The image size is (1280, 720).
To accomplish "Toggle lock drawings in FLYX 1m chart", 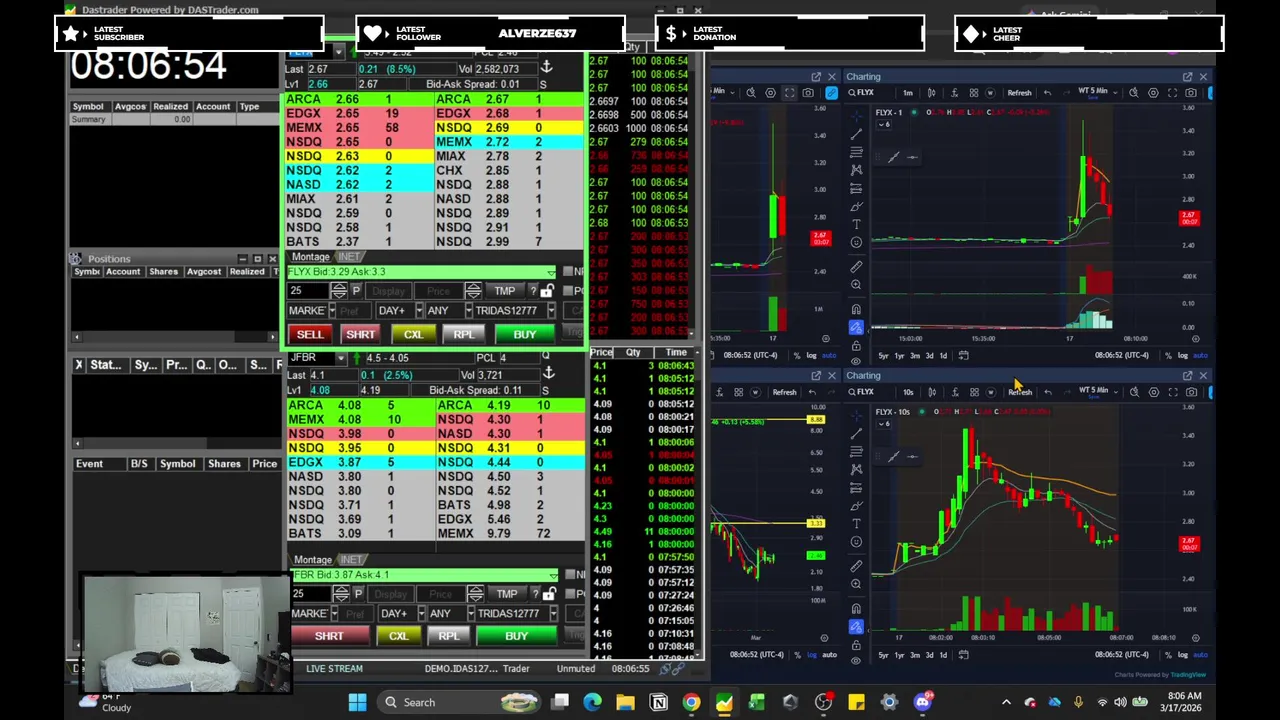I will 856,345.
